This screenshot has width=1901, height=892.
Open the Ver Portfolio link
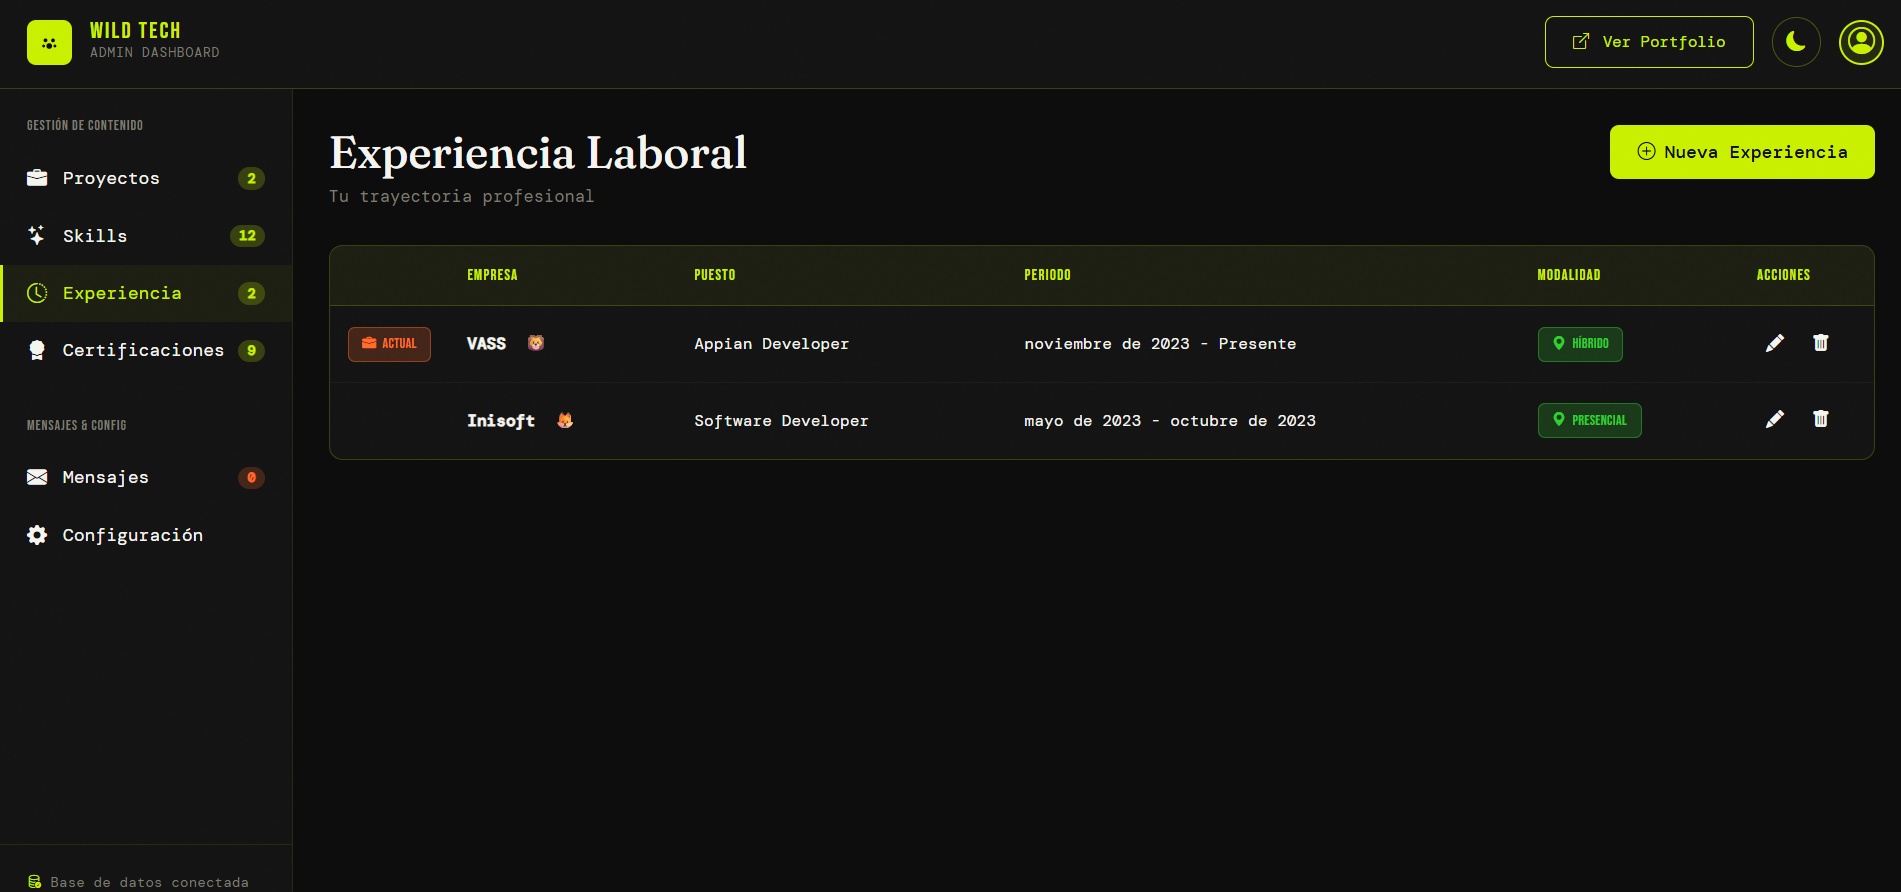coord(1649,42)
